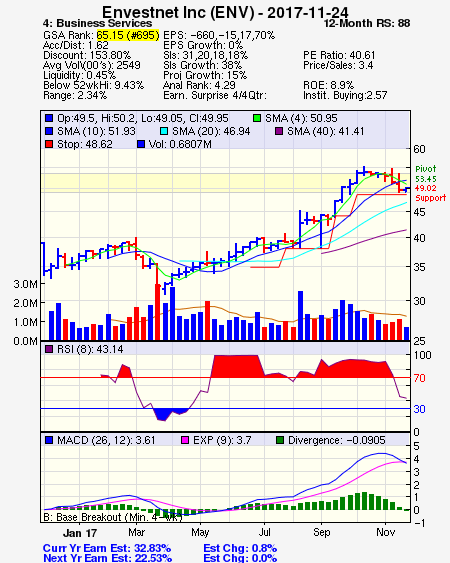Click the EPS: -660,-15,17,70% text
The width and height of the screenshot is (450, 563).
tap(219, 35)
